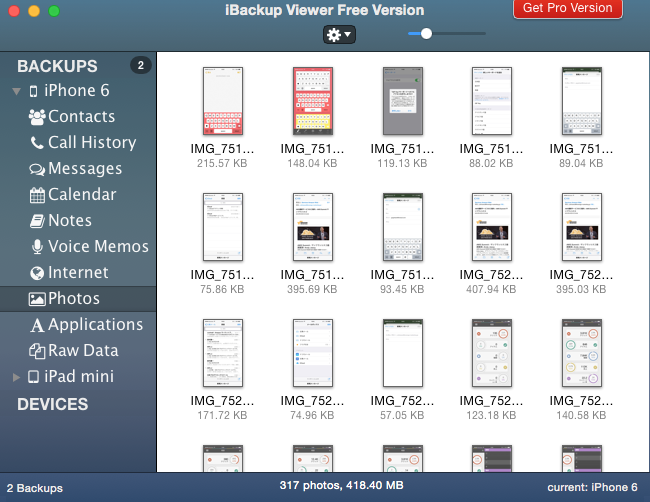Image resolution: width=650 pixels, height=502 pixels.
Task: Select the 123.18 KB photo thumbnail
Action: pos(492,353)
